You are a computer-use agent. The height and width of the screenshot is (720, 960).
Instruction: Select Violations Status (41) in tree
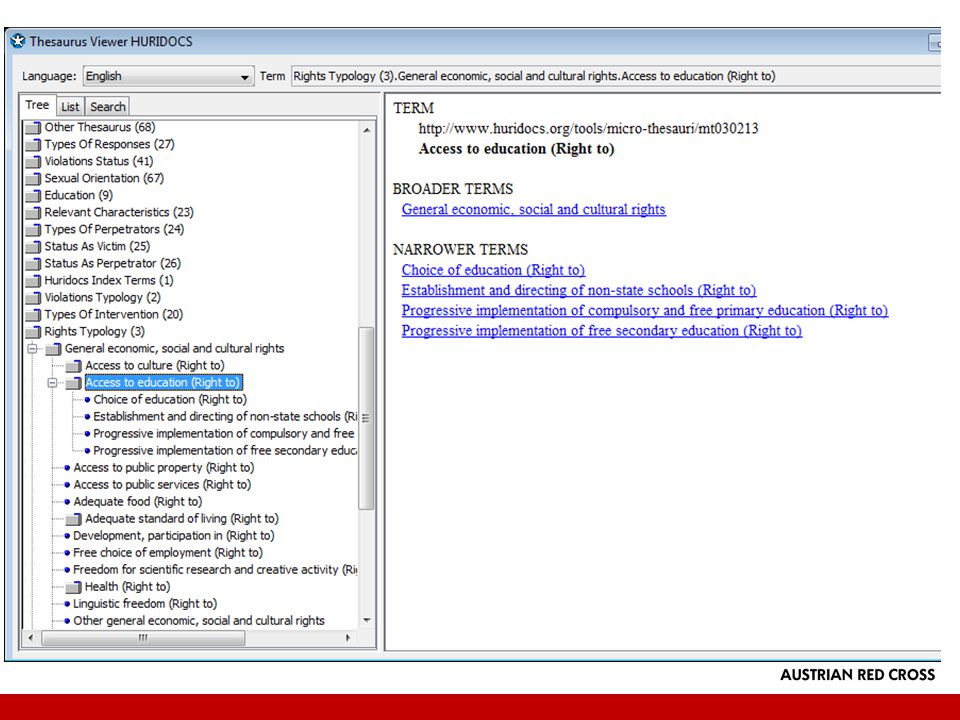(x=99, y=162)
